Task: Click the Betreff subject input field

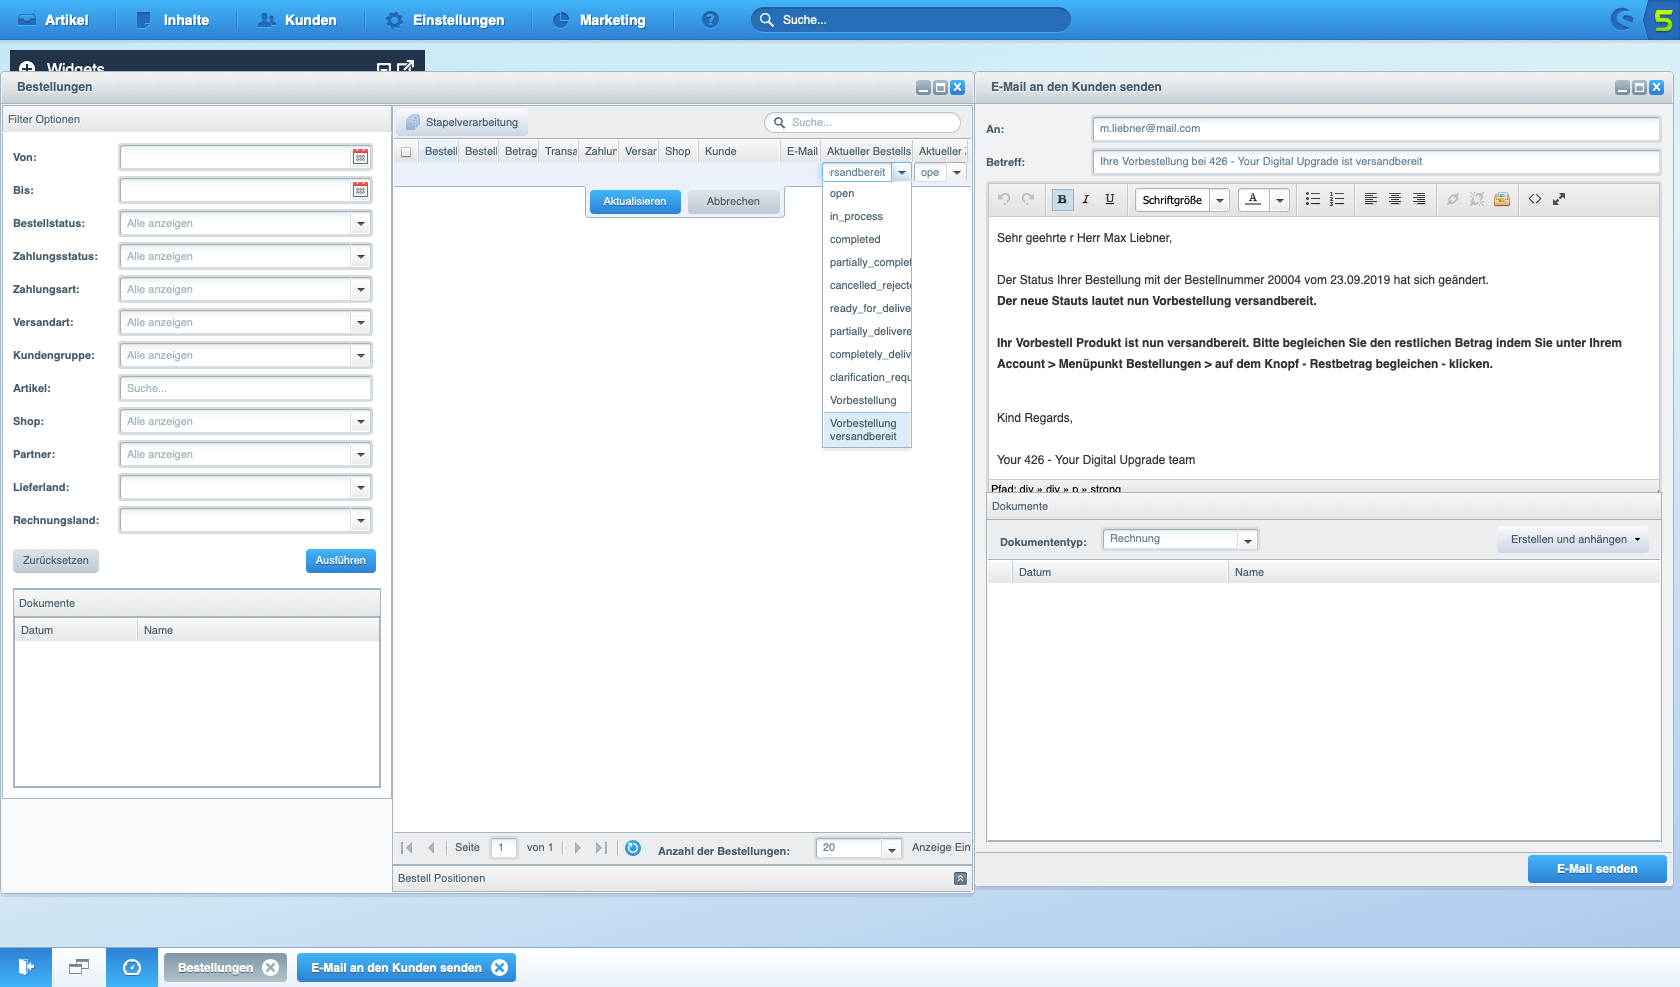Action: pyautogui.click(x=1376, y=161)
